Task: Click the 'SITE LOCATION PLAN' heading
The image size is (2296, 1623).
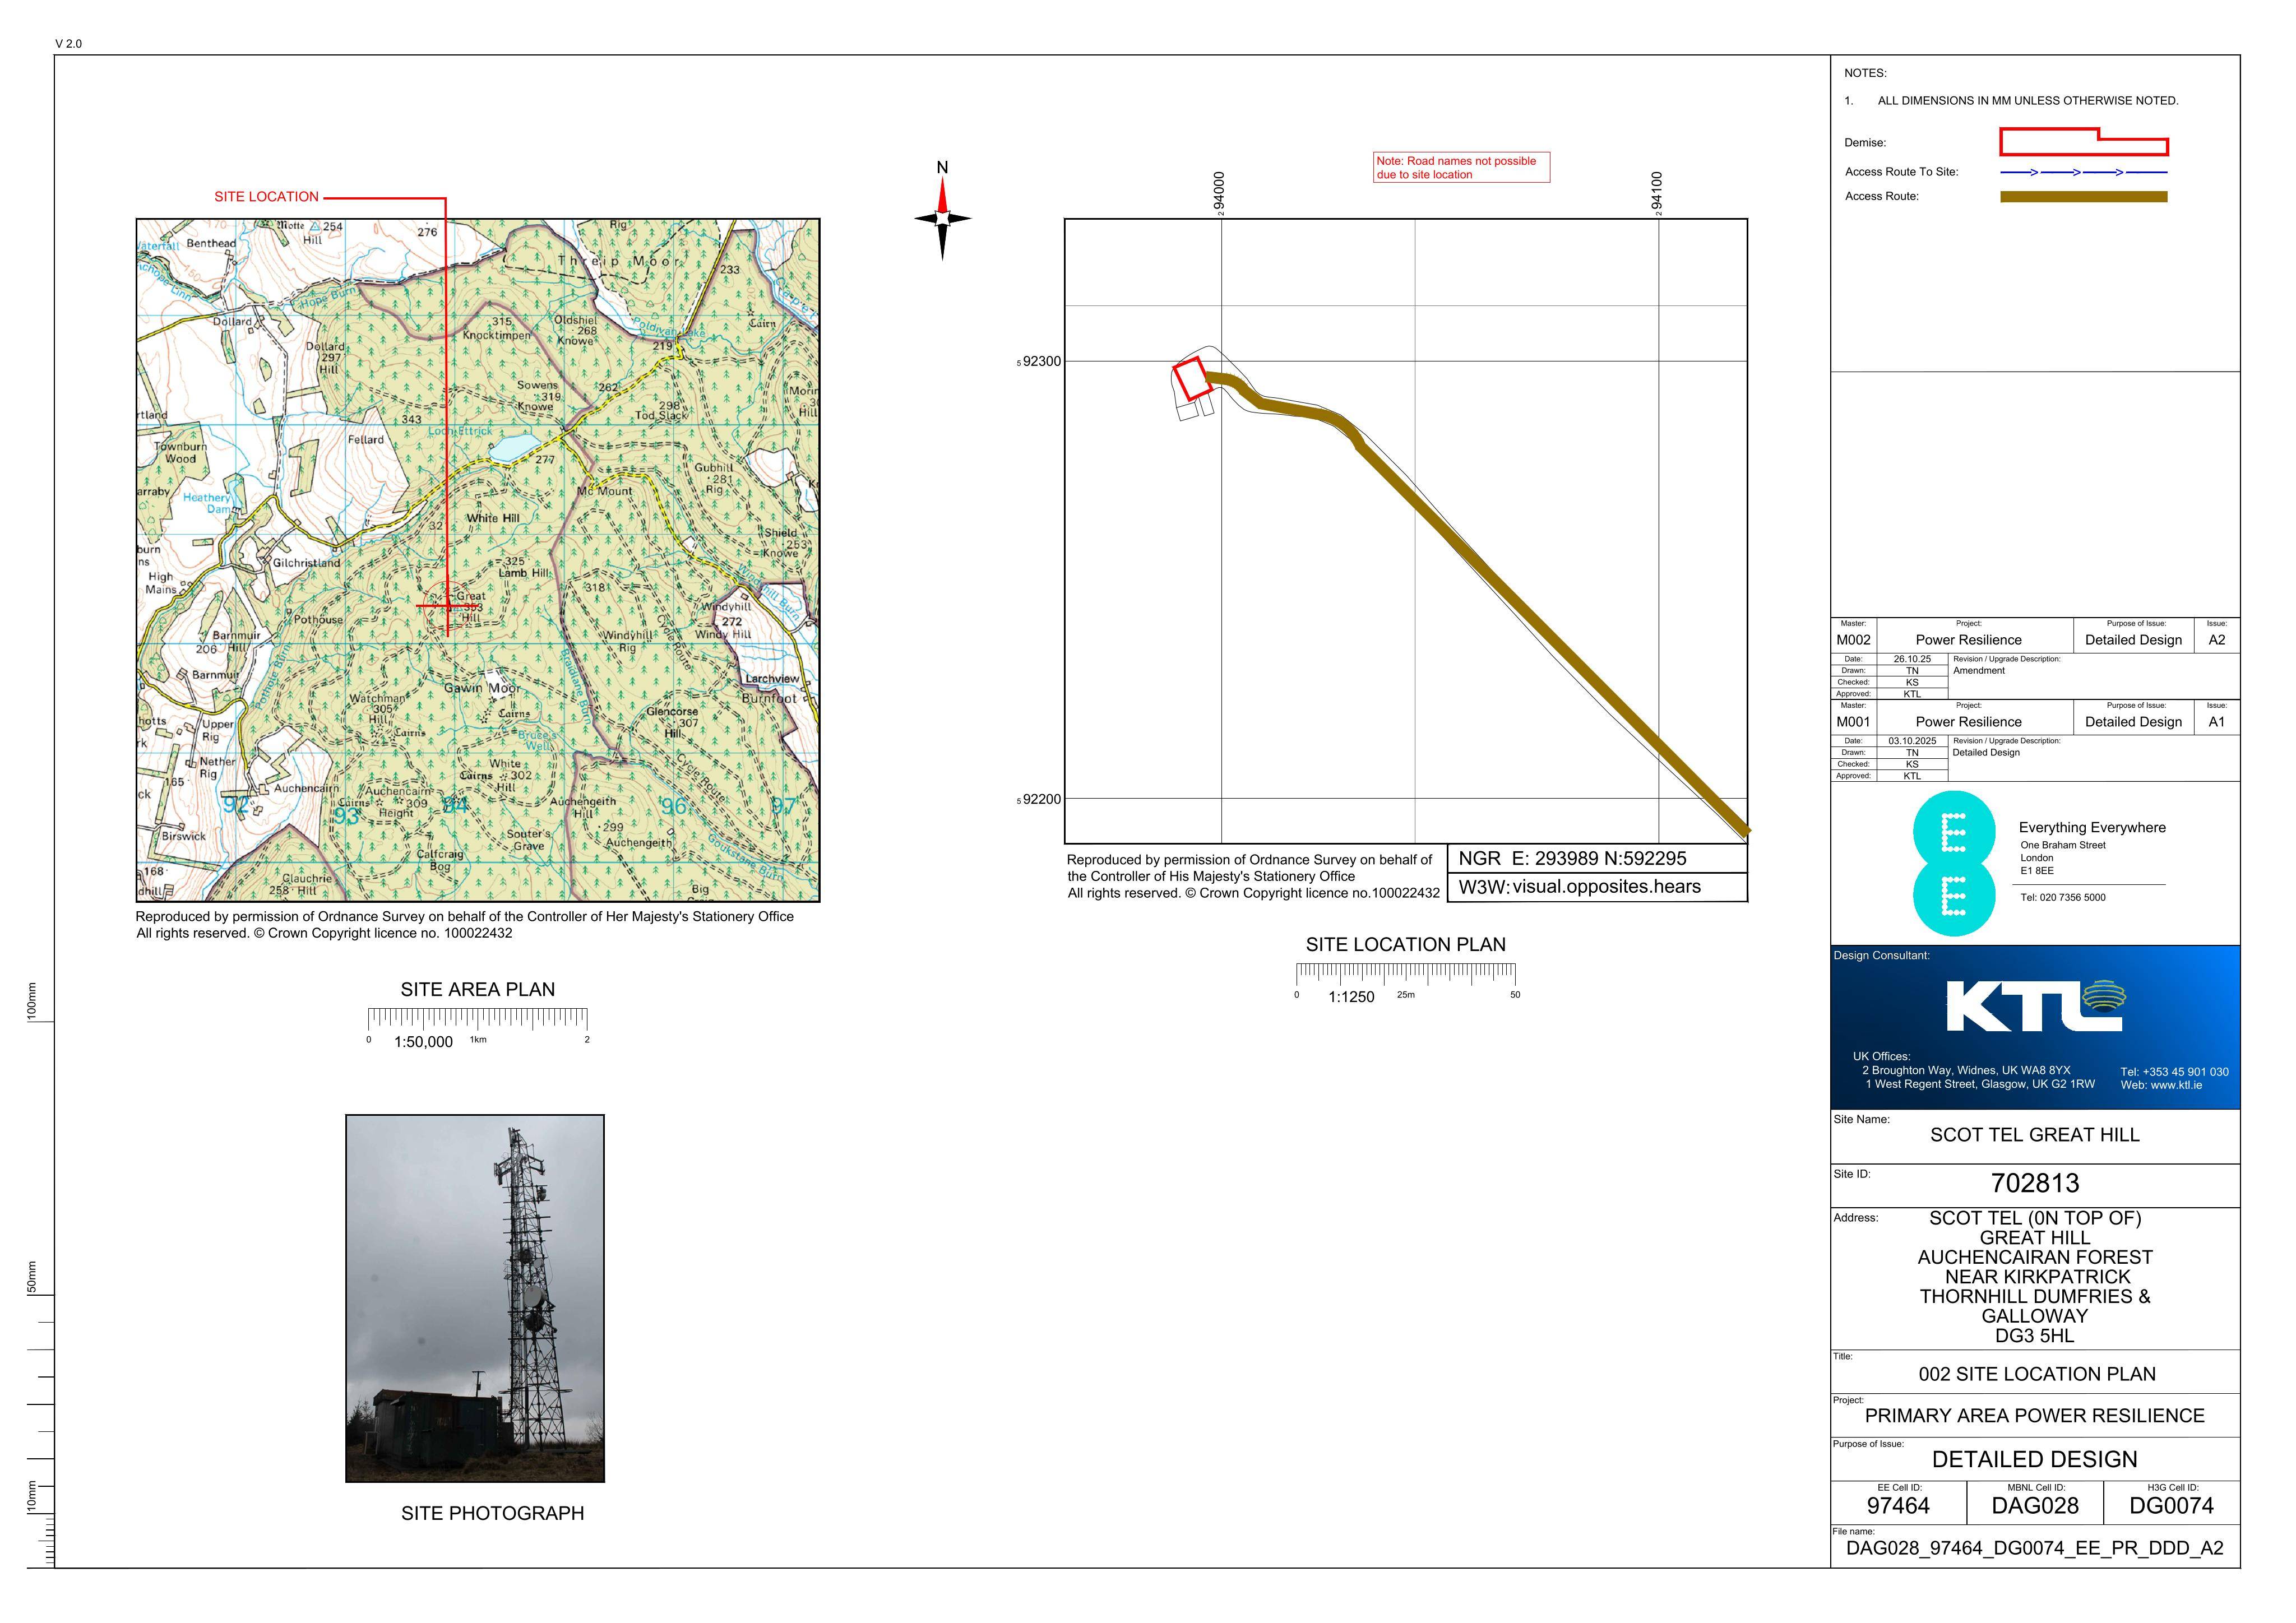Action: pos(1405,944)
